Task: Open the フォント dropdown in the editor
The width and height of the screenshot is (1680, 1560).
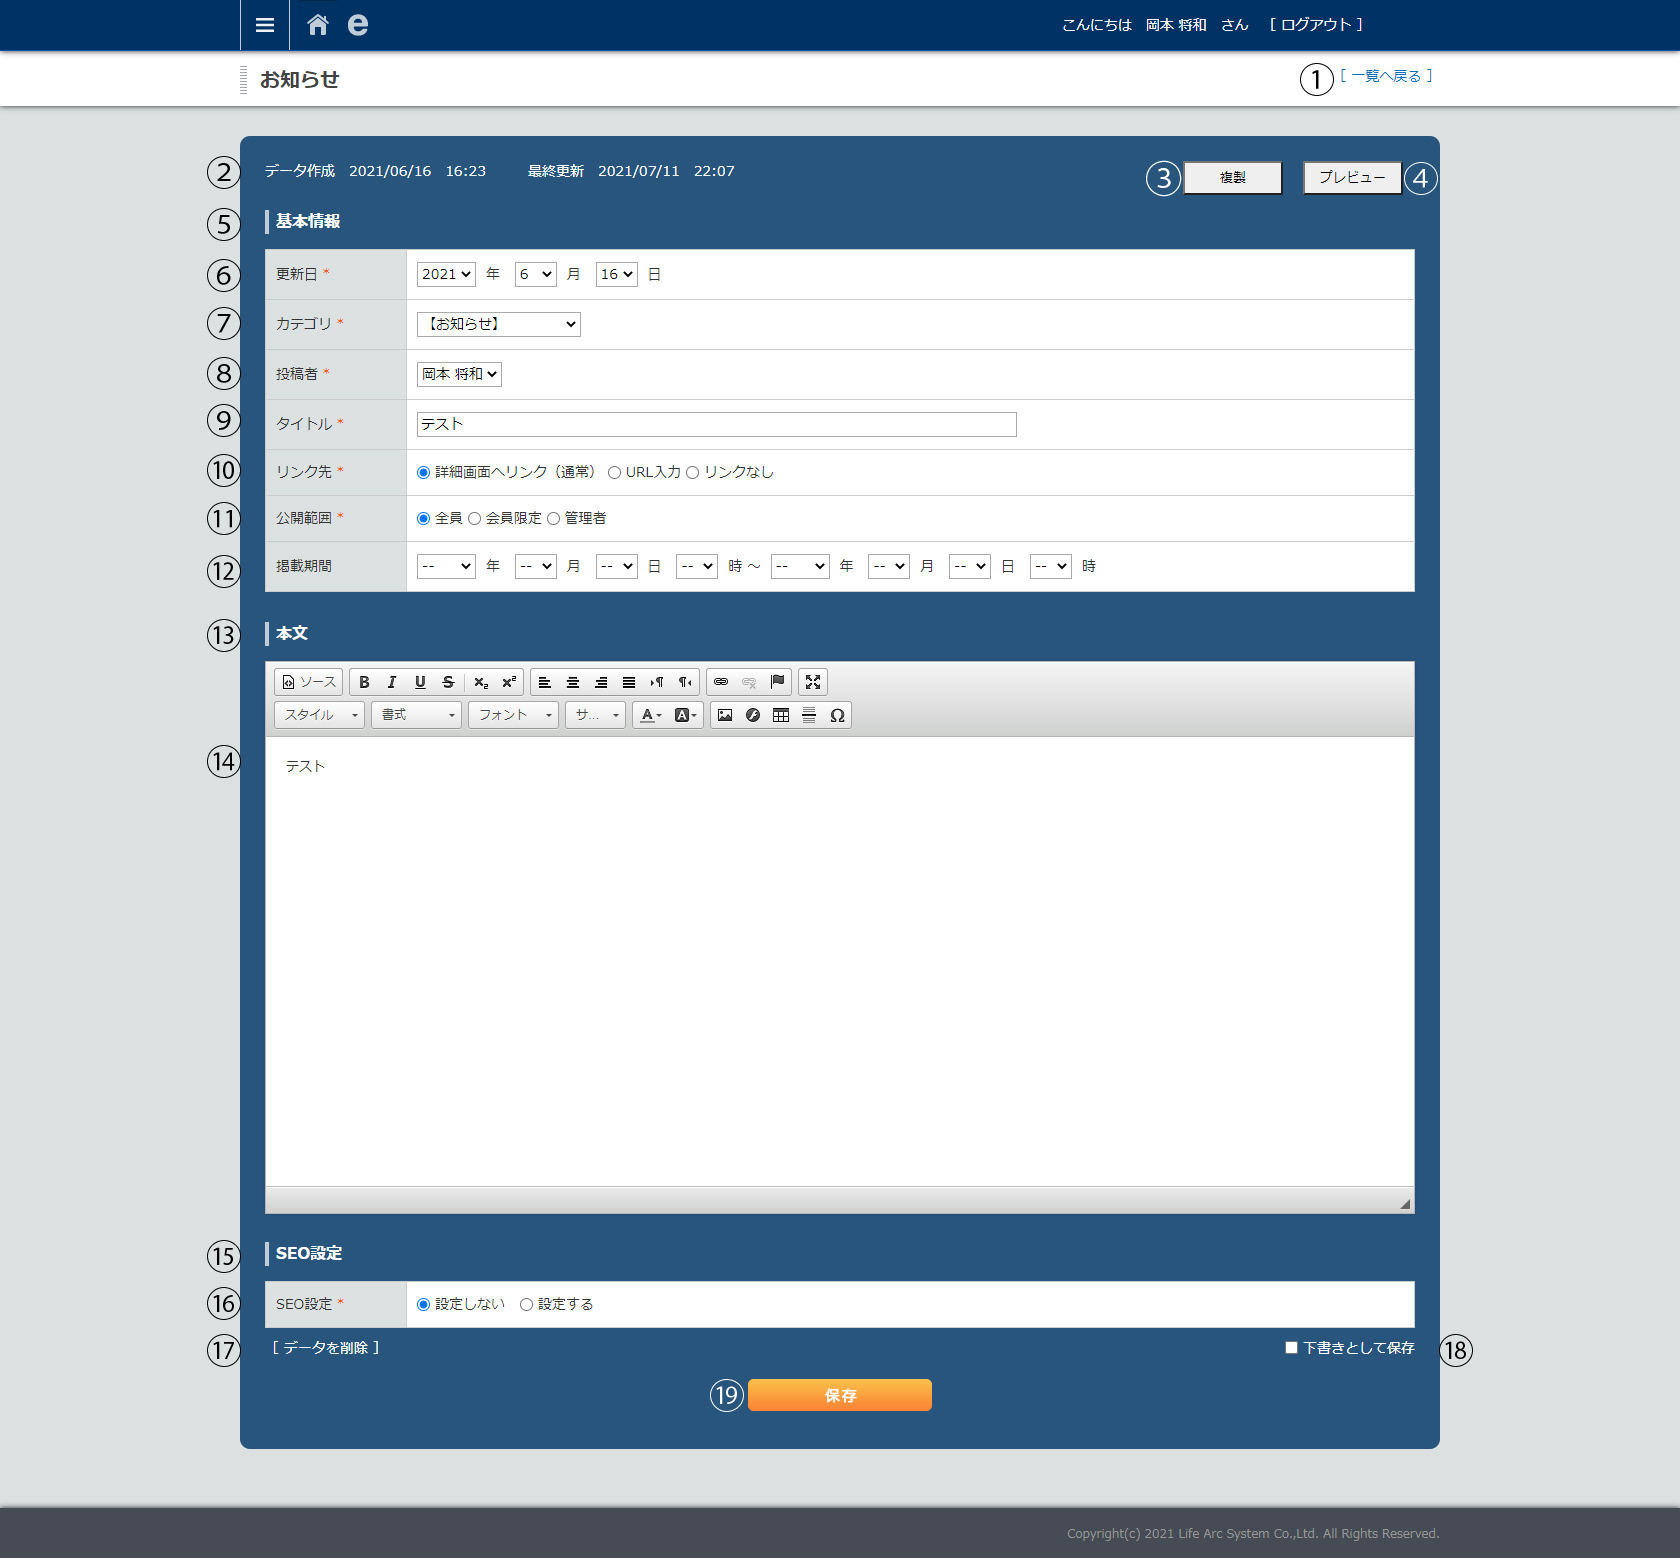Action: click(x=513, y=715)
